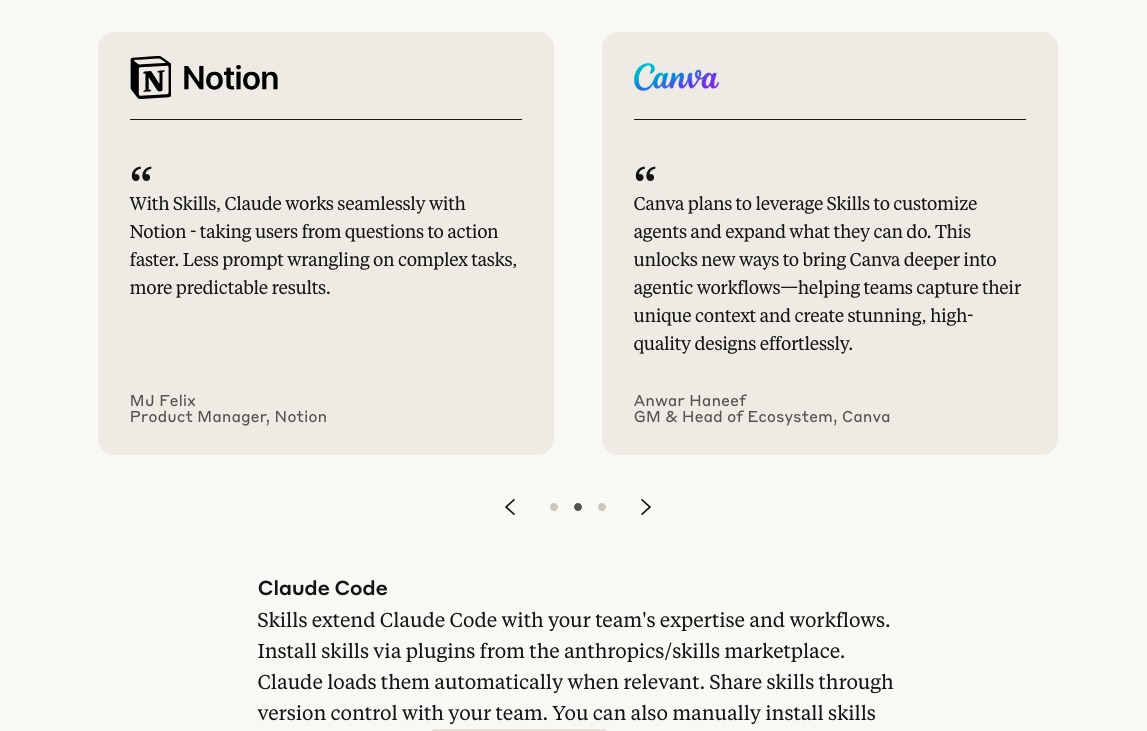
Task: Select the third carousel pagination dot
Action: 602,507
